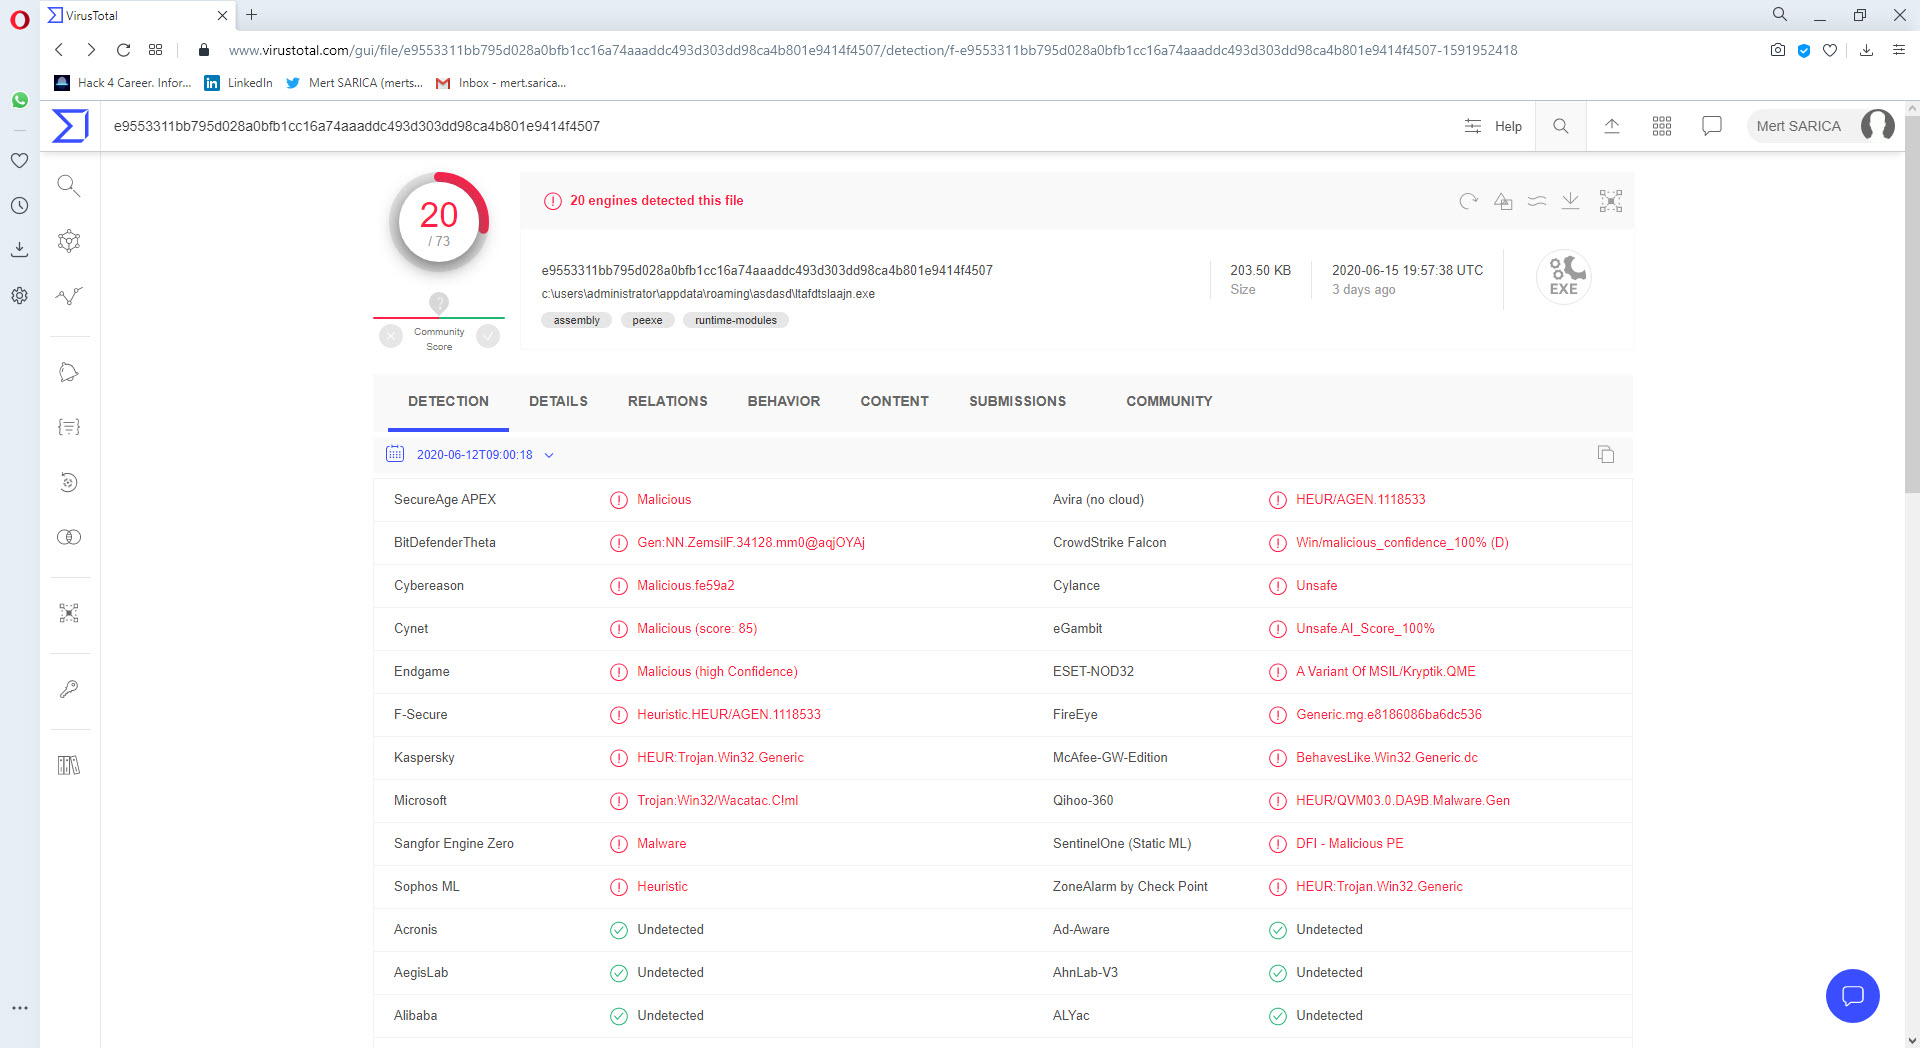Viewport: 1920px width, 1048px height.
Task: Open the retrohunt circular icon in the left sidebar
Action: click(x=69, y=482)
